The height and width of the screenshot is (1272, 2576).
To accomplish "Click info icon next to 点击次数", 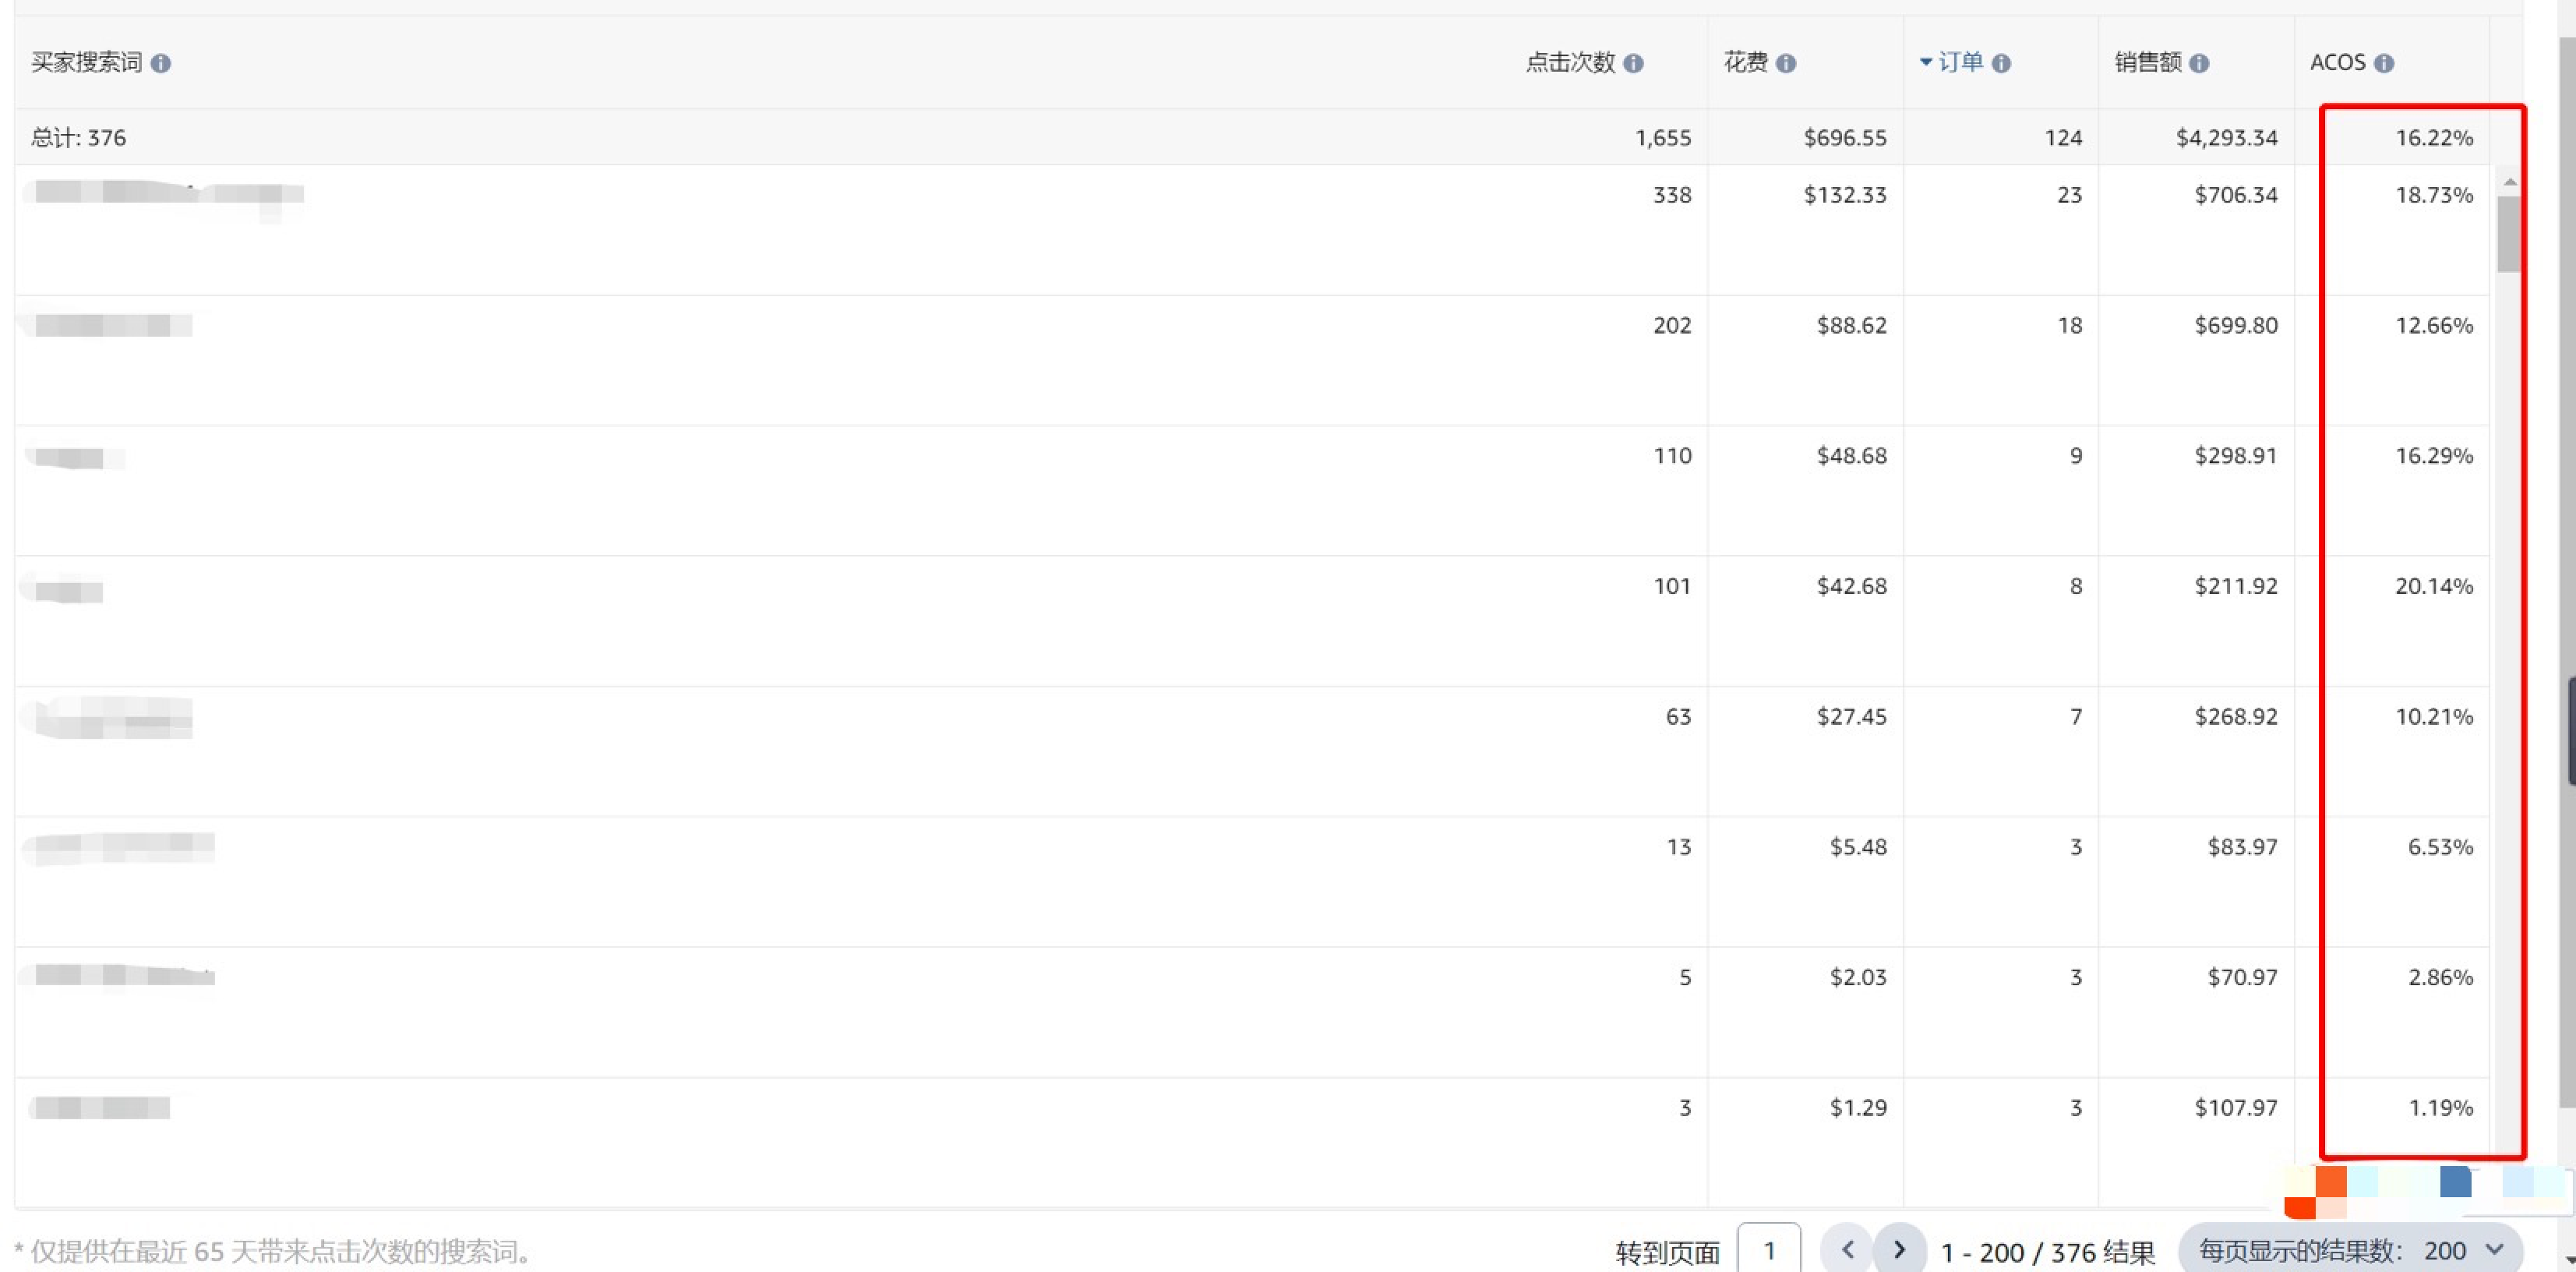I will 1633,64.
